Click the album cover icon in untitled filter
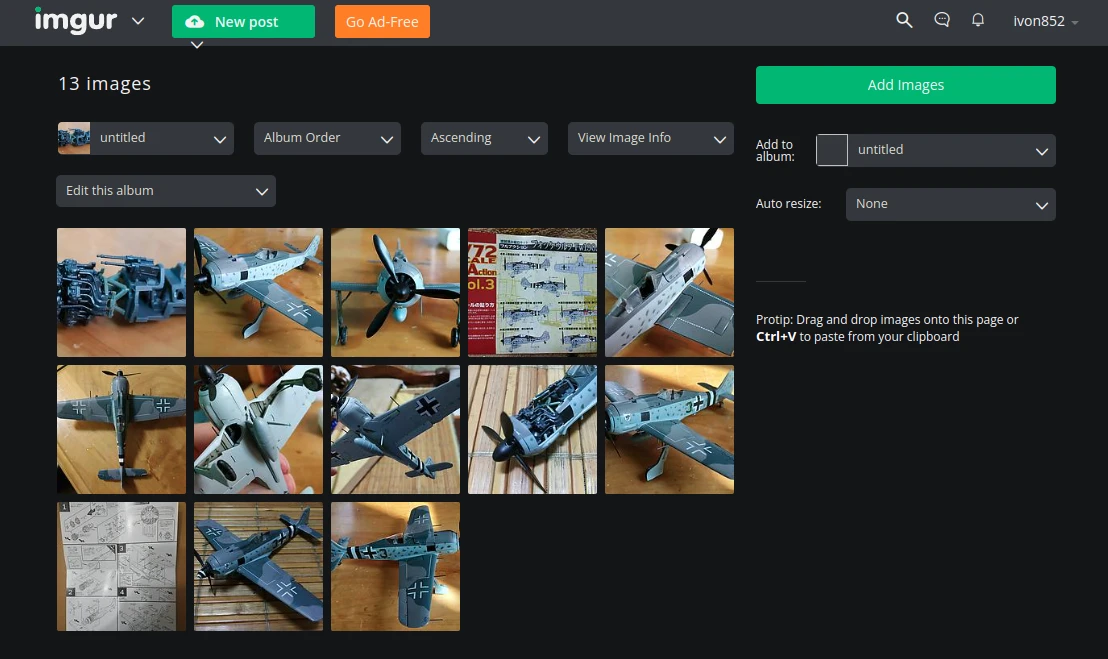 tap(74, 138)
